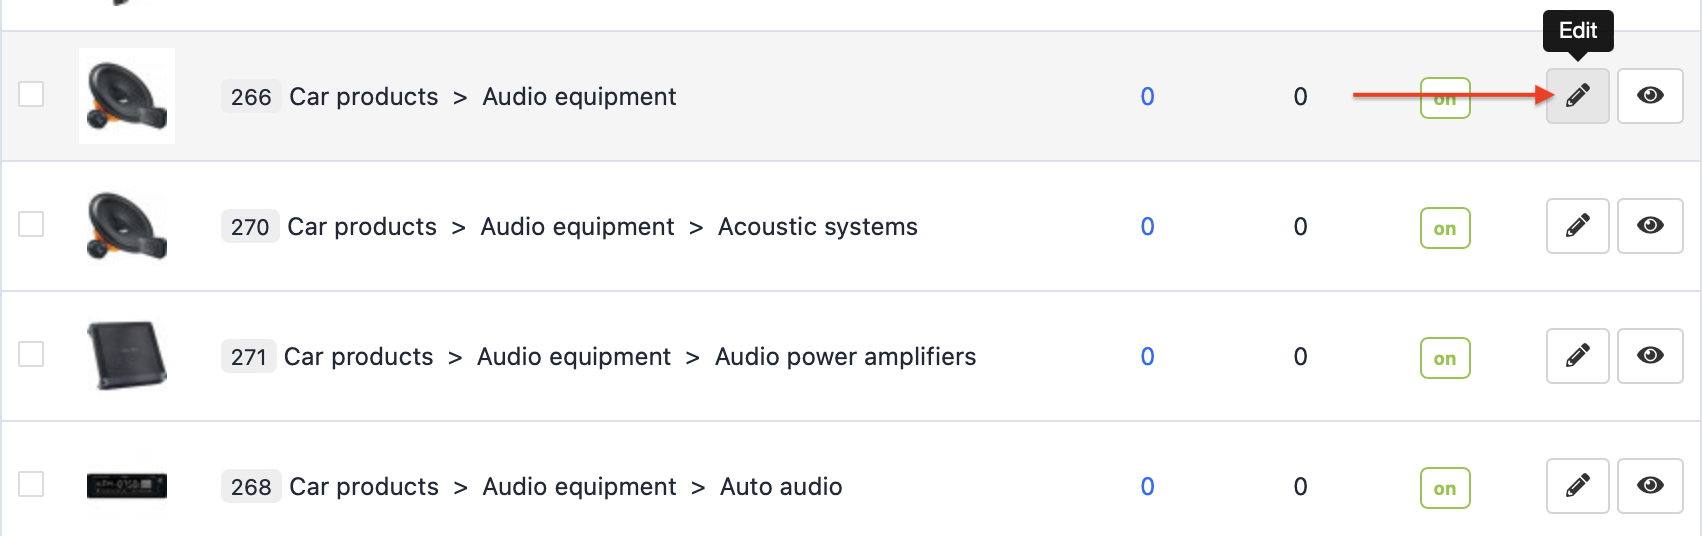This screenshot has width=1702, height=536.
Task: Open Car products > Audio equipment category name
Action: point(482,97)
